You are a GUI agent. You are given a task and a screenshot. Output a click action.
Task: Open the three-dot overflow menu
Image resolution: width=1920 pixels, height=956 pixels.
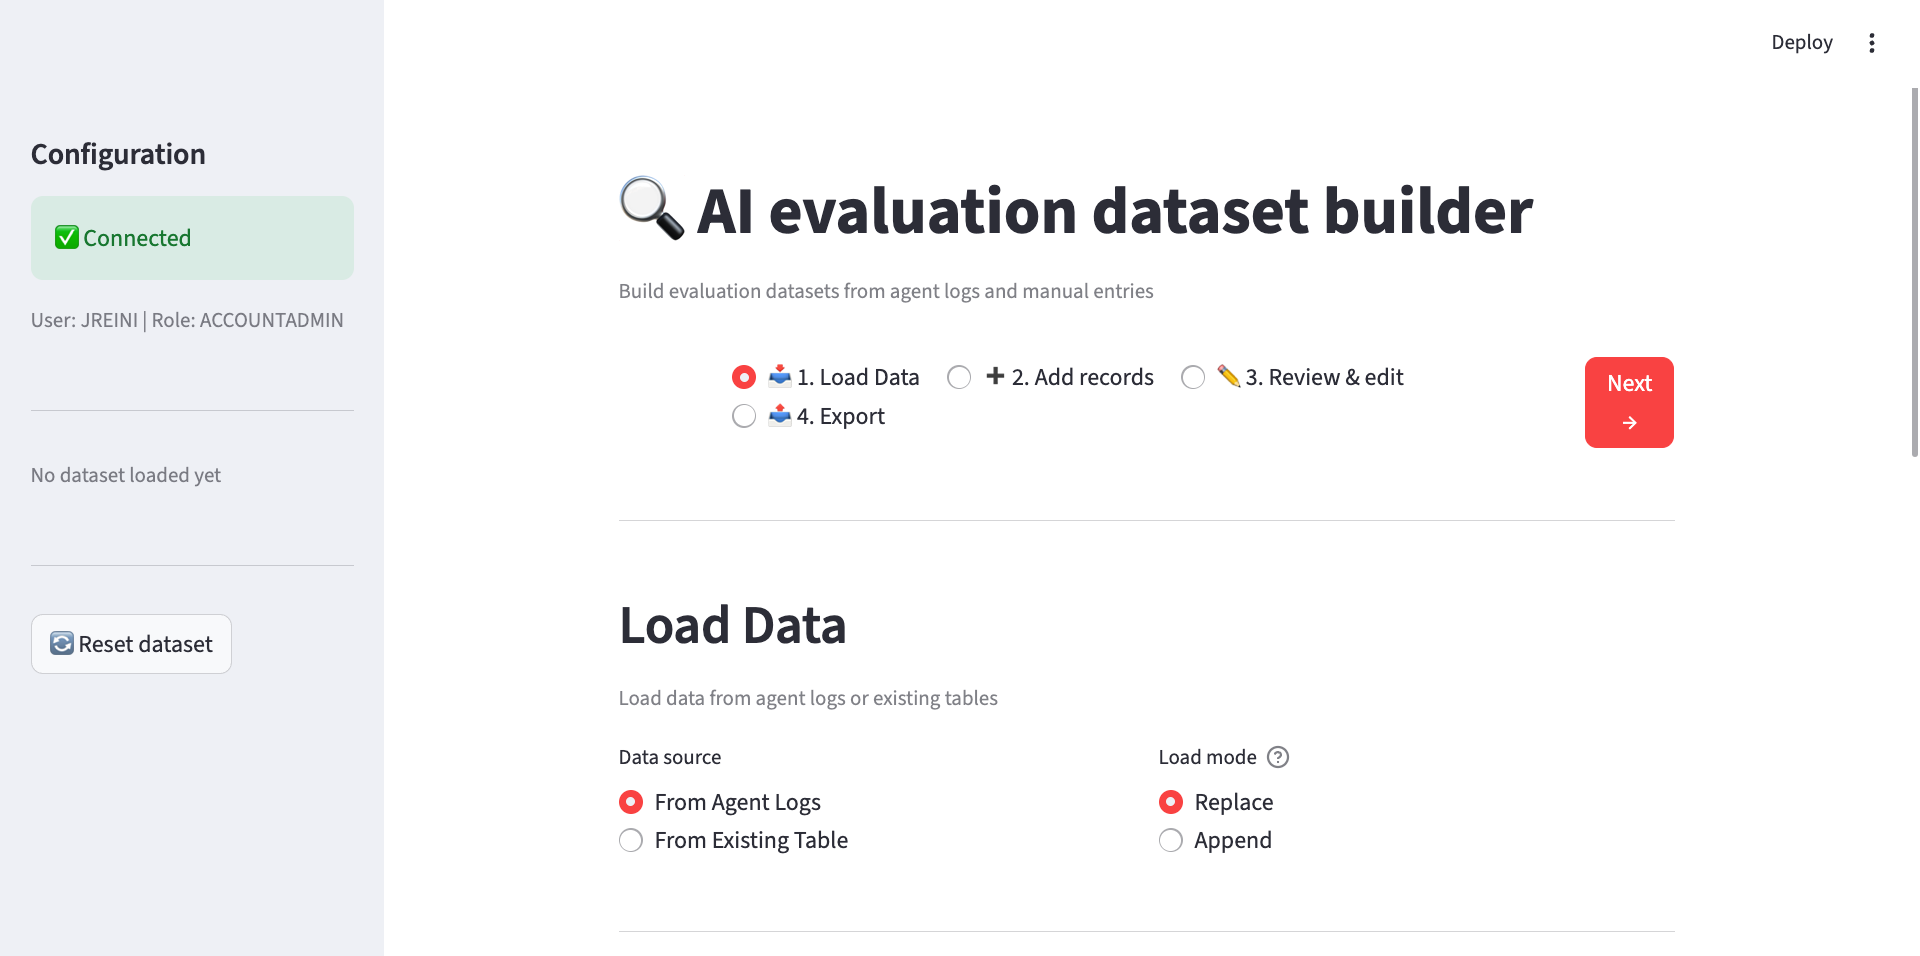pos(1873,42)
